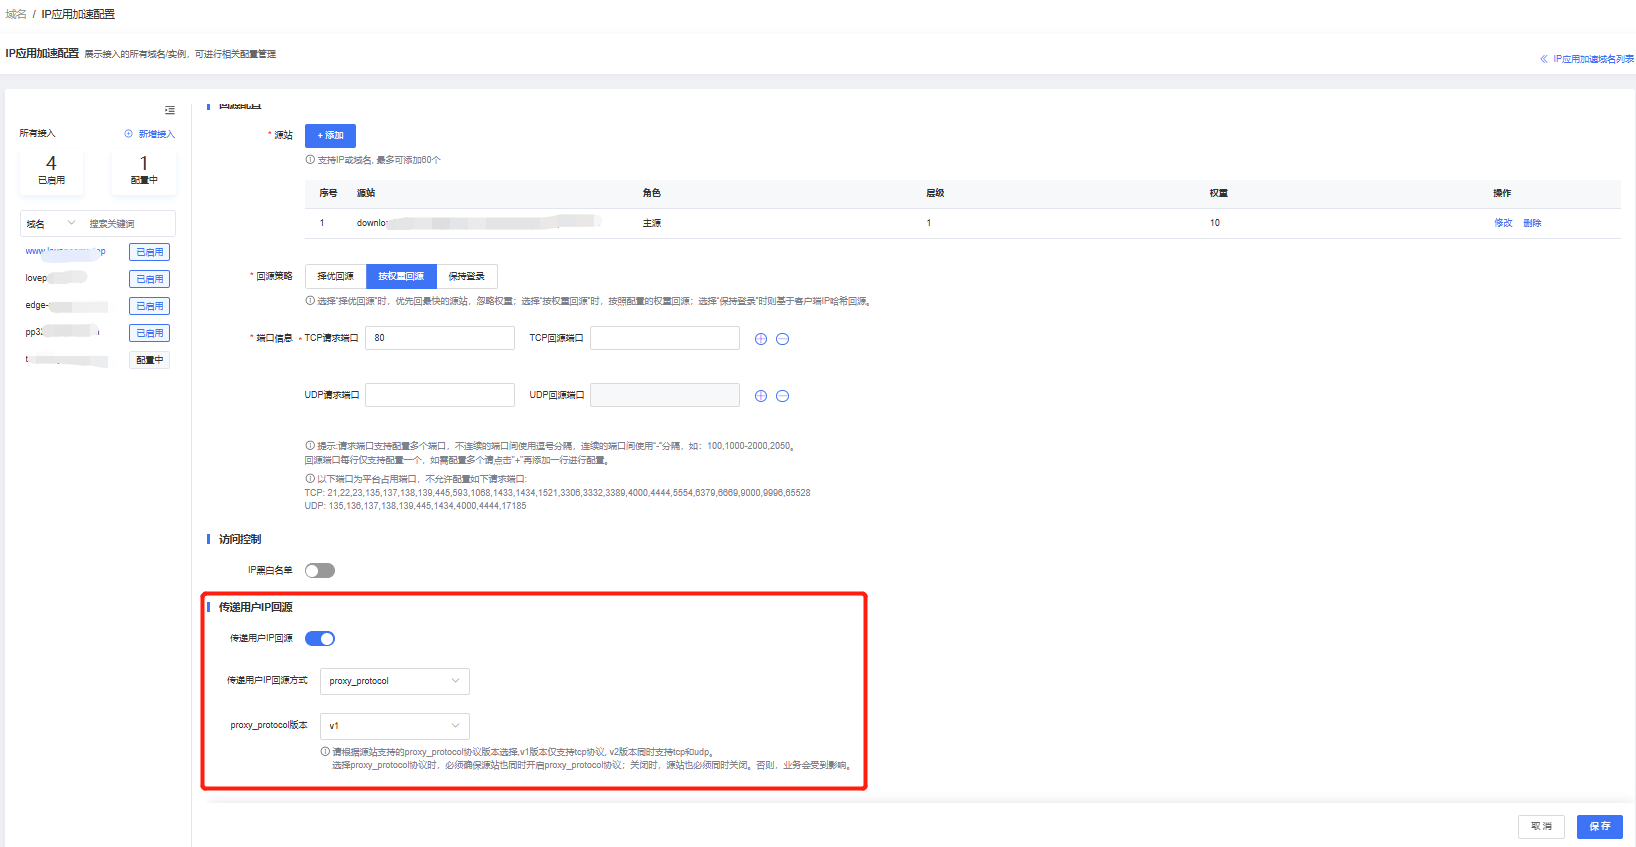Click the 主源 role cell
The height and width of the screenshot is (847, 1636).
(652, 223)
